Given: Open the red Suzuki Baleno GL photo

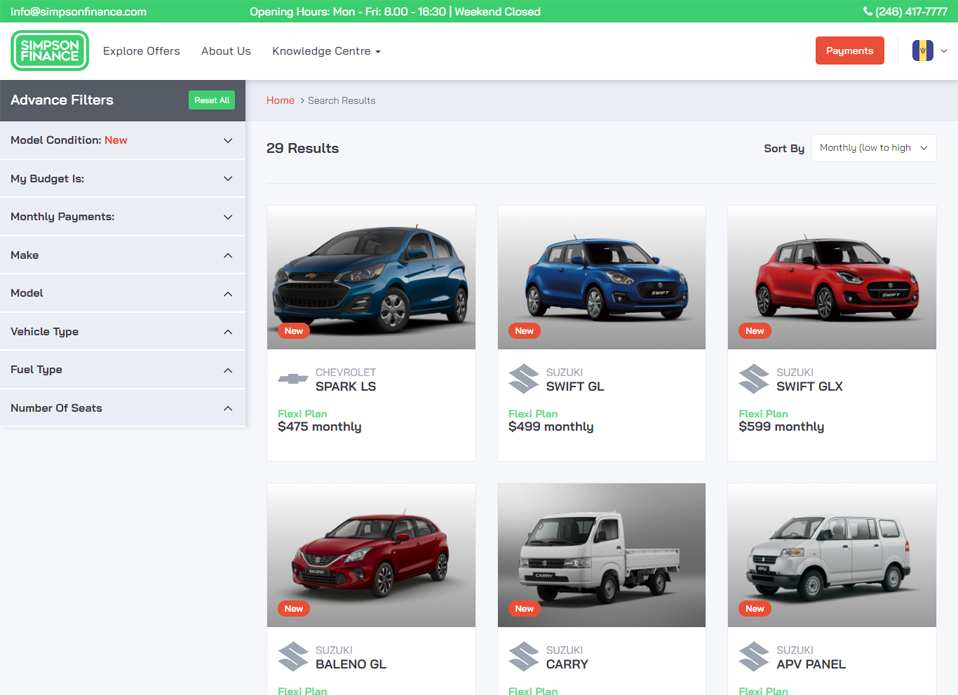Looking at the screenshot, I should (x=371, y=555).
